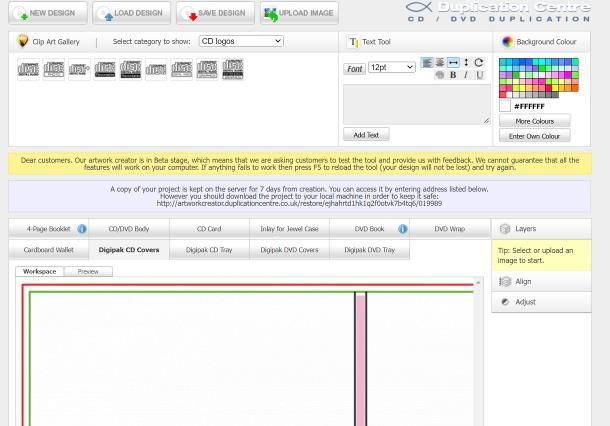Click the Adjust contrast icon

click(x=505, y=302)
